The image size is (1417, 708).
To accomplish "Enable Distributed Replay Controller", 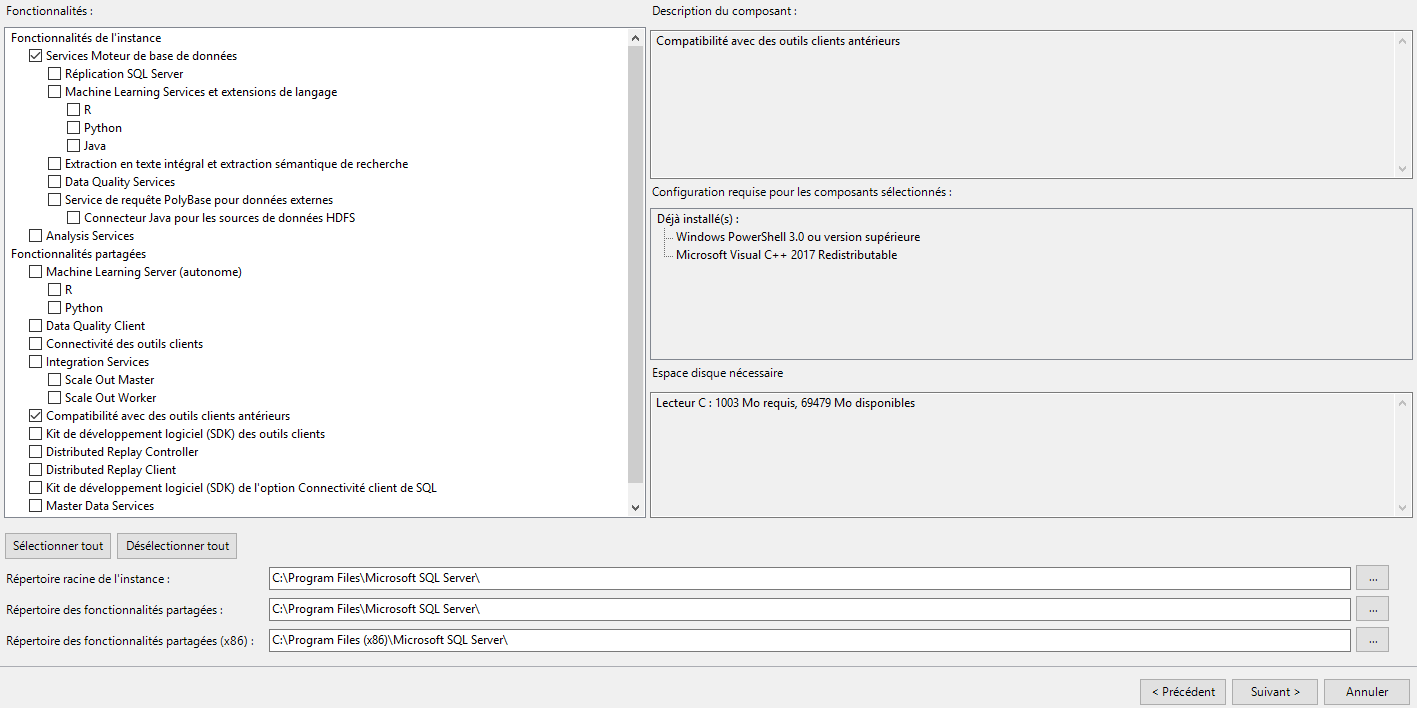I will [x=36, y=452].
